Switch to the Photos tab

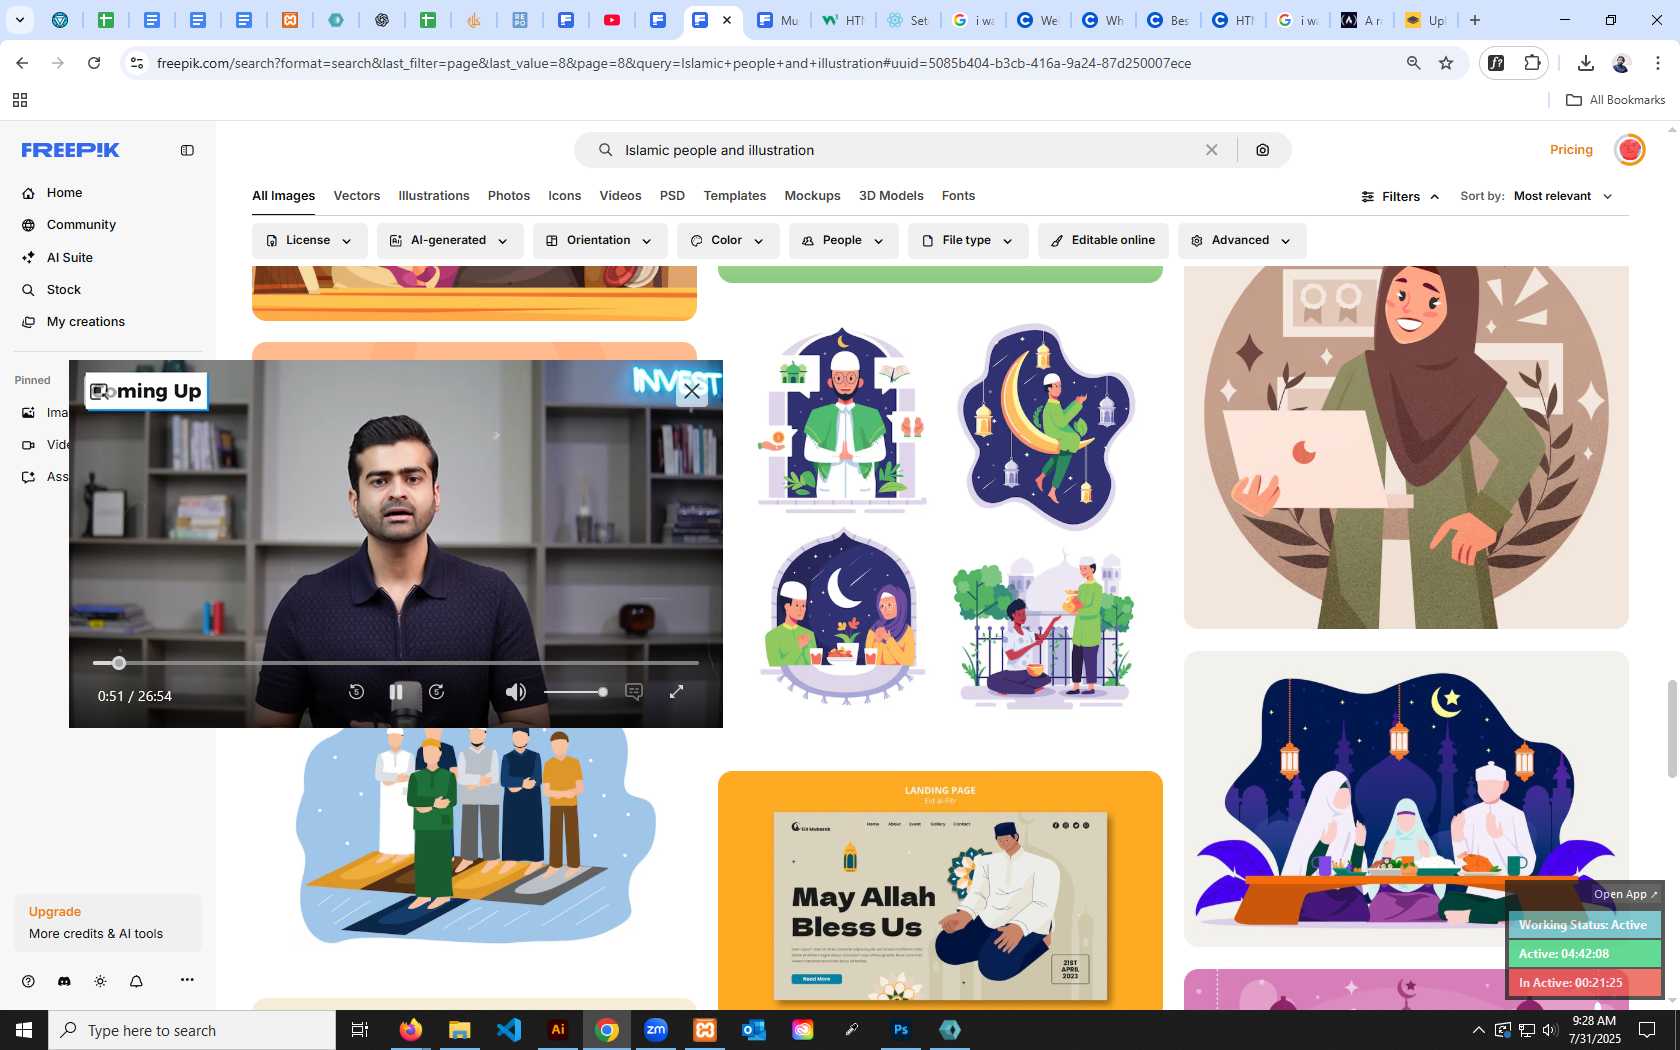(509, 196)
